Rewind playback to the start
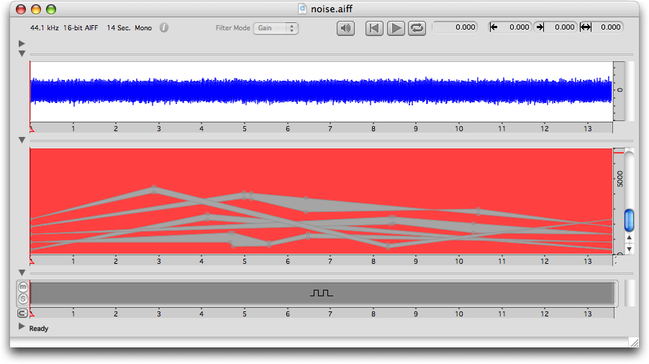 coord(374,28)
